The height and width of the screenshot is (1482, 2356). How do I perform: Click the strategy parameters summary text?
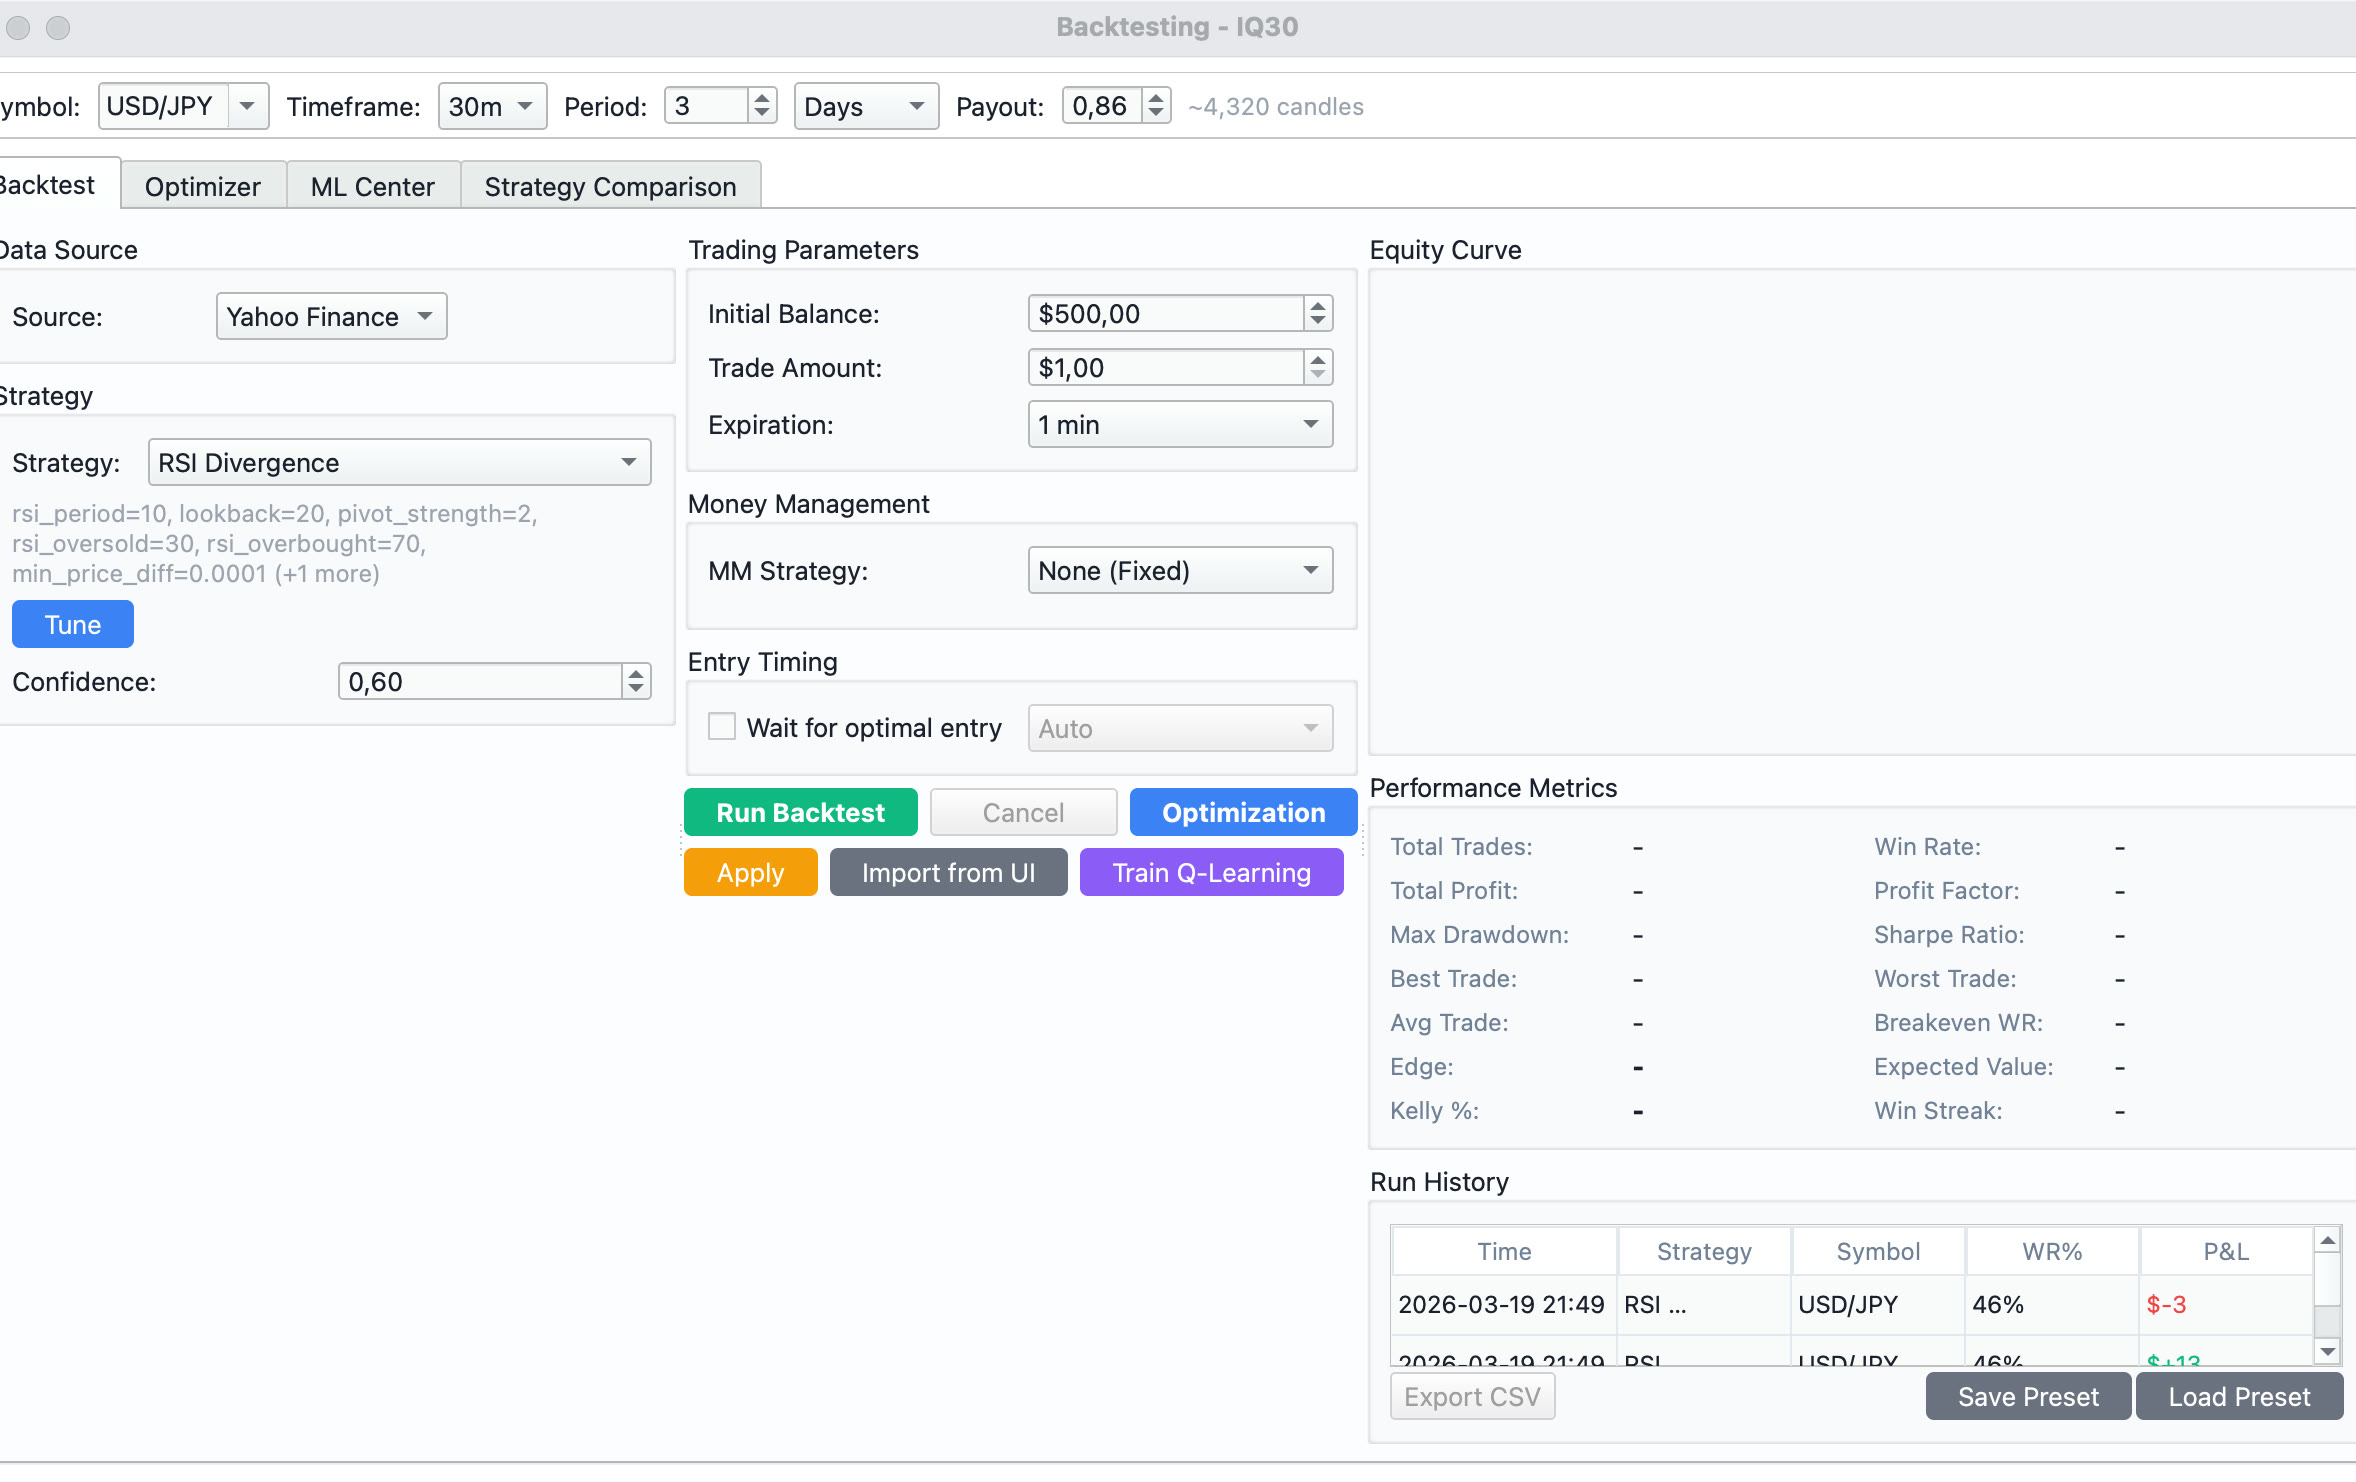(x=275, y=544)
